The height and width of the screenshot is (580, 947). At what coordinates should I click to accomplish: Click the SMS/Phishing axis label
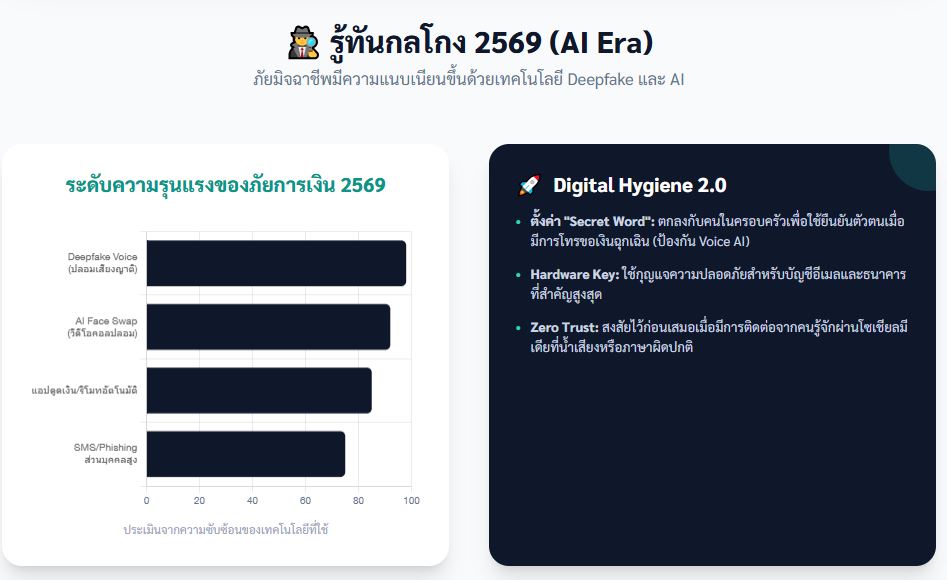(x=105, y=454)
